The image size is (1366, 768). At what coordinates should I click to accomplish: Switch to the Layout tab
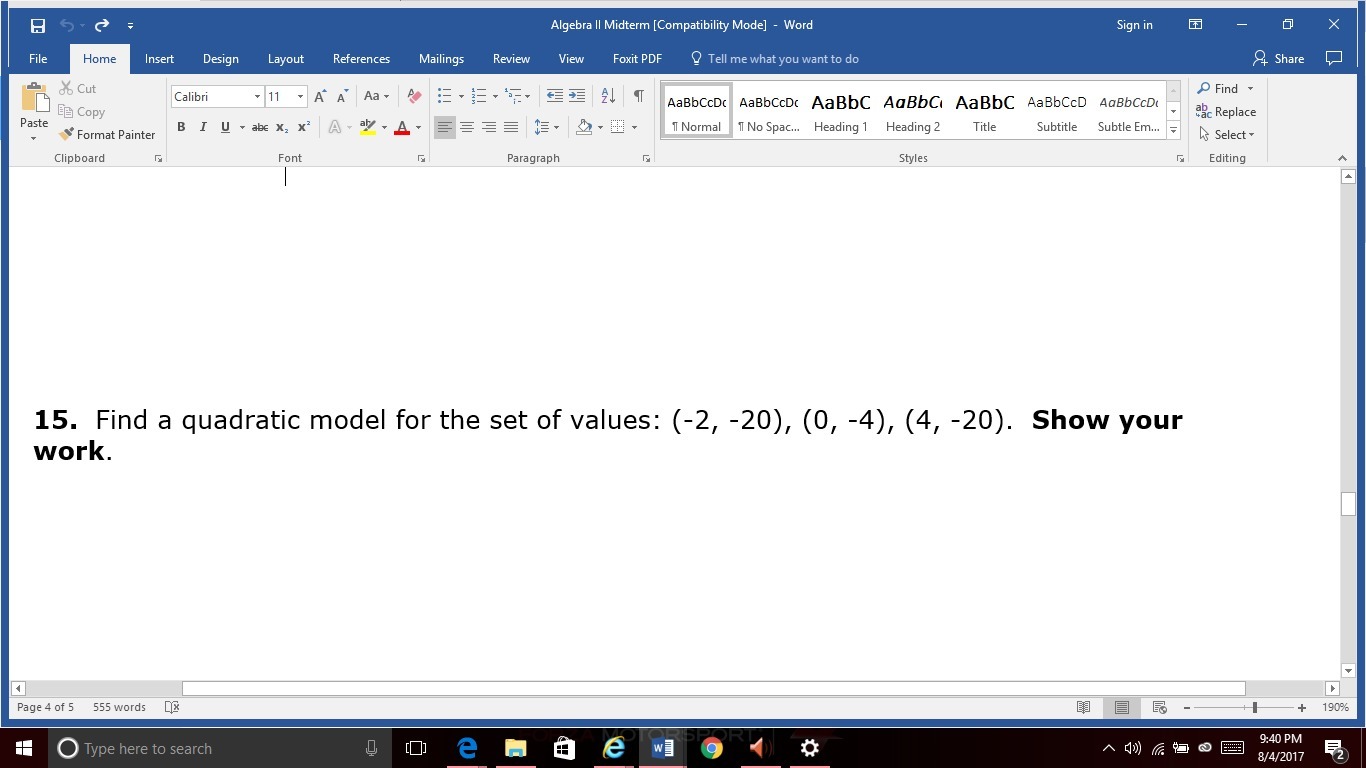point(286,59)
